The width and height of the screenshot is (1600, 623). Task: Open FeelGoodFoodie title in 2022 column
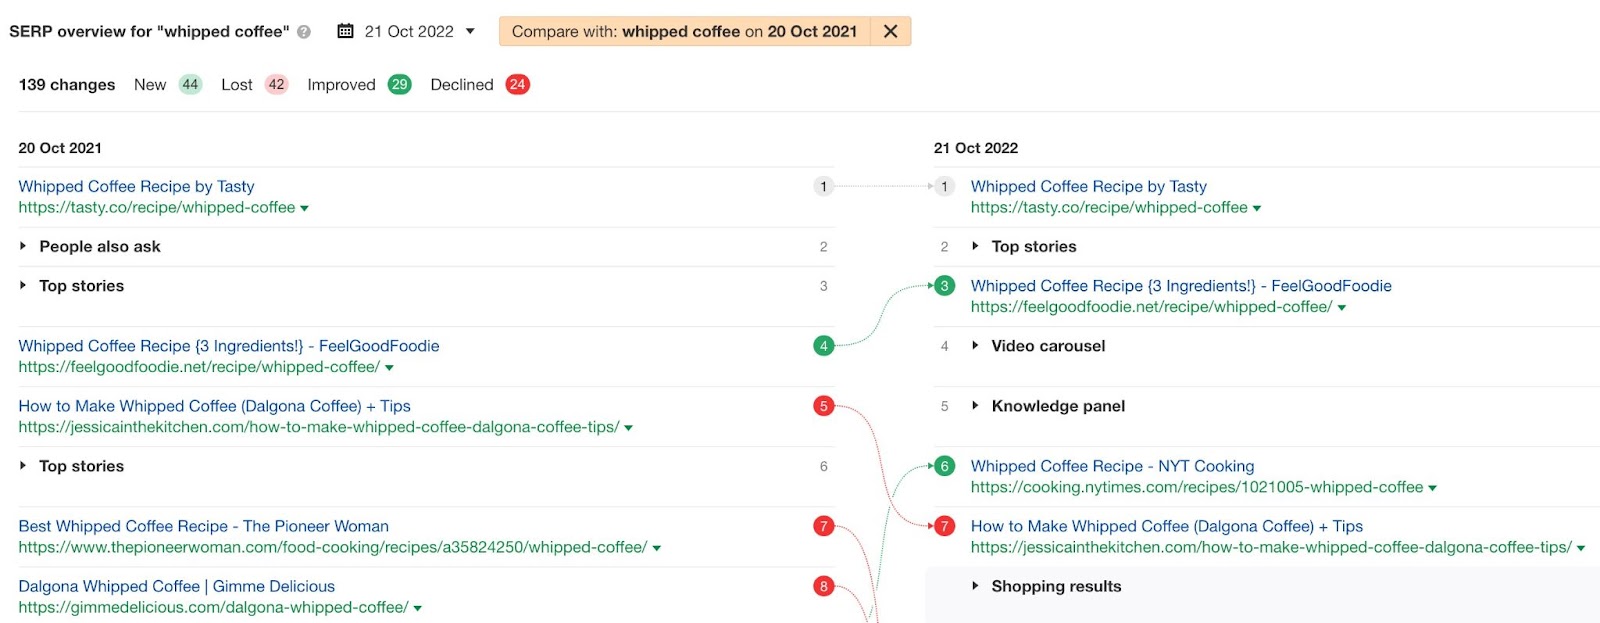coord(1181,286)
